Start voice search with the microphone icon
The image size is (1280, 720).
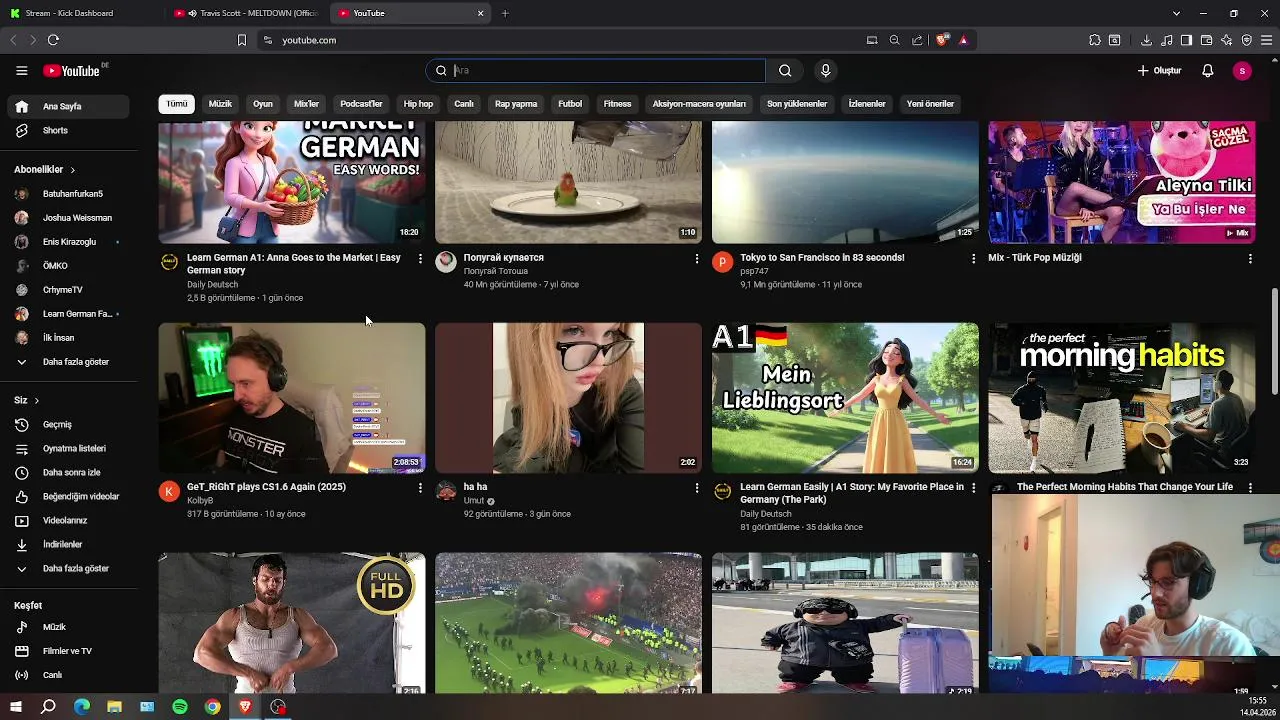point(825,71)
